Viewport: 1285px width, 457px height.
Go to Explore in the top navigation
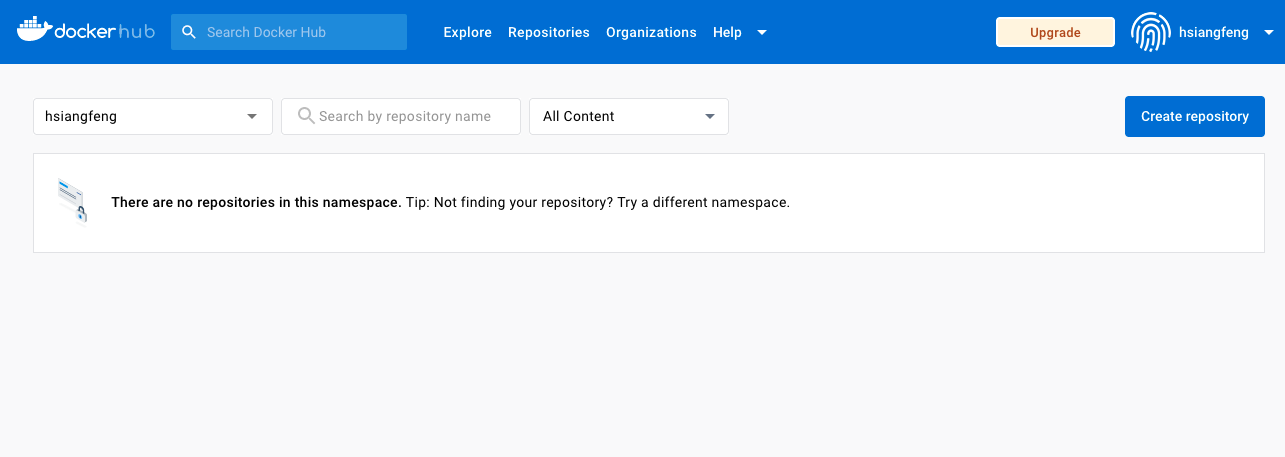tap(467, 32)
